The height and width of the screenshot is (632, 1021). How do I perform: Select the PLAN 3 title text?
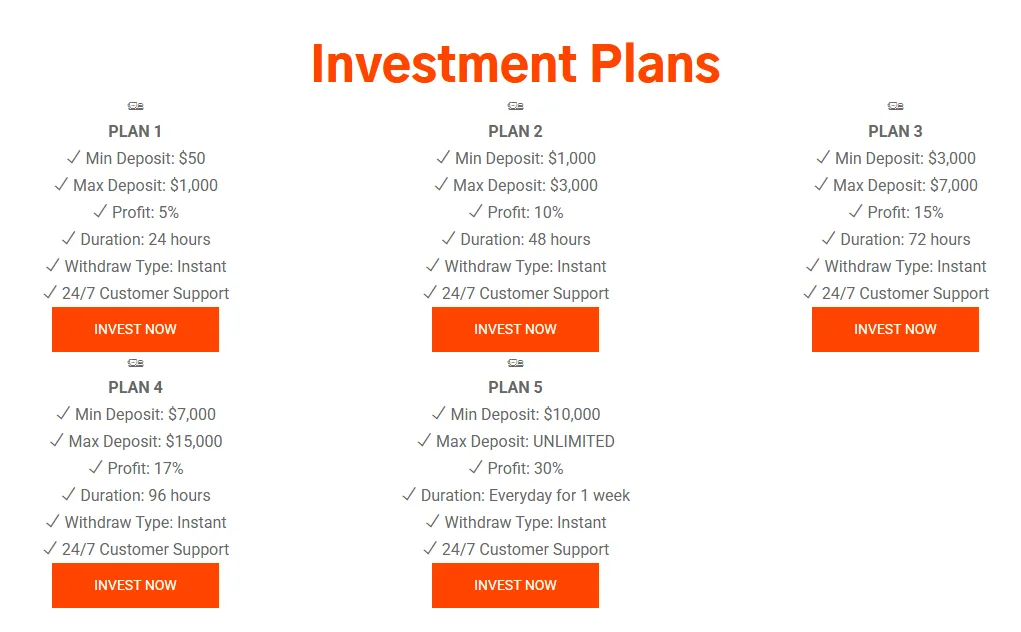click(x=895, y=131)
